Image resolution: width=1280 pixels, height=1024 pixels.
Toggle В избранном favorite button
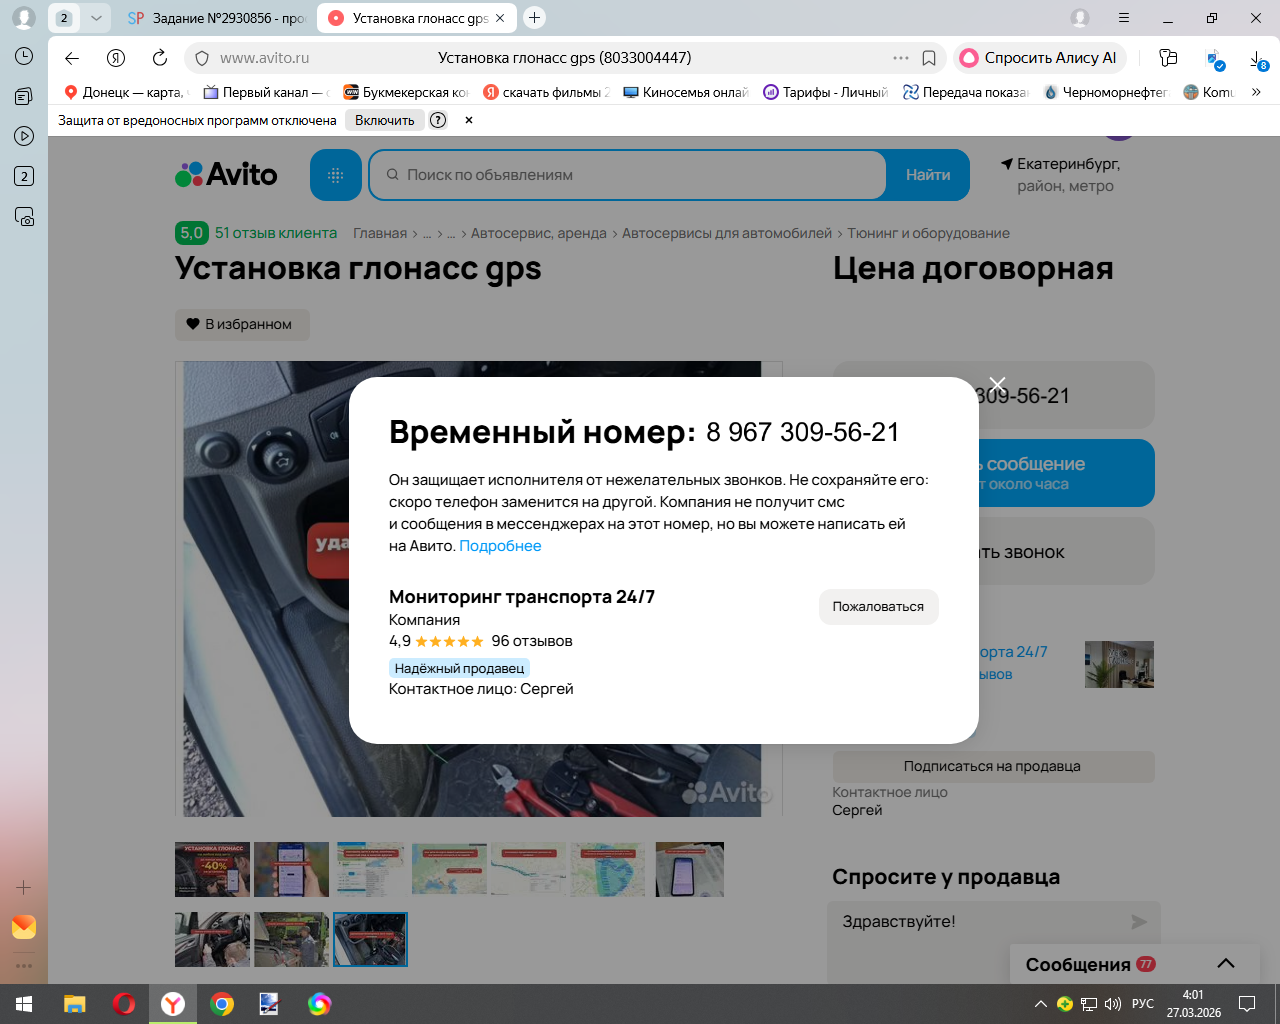coord(242,324)
